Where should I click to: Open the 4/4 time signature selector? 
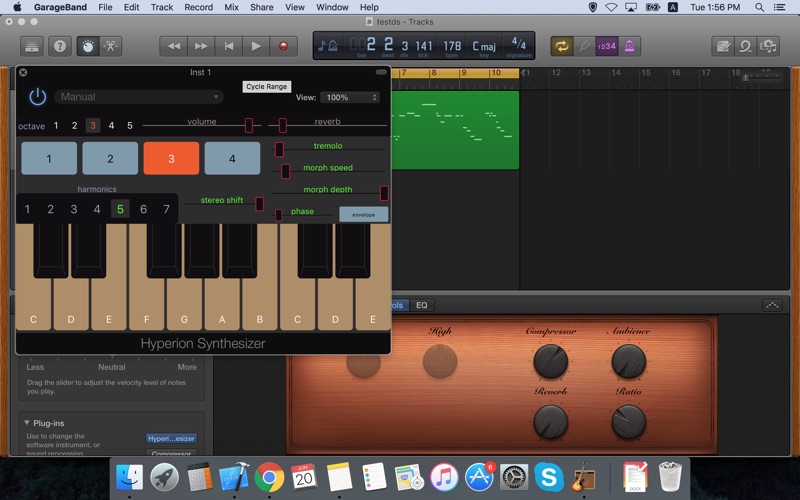coord(518,43)
